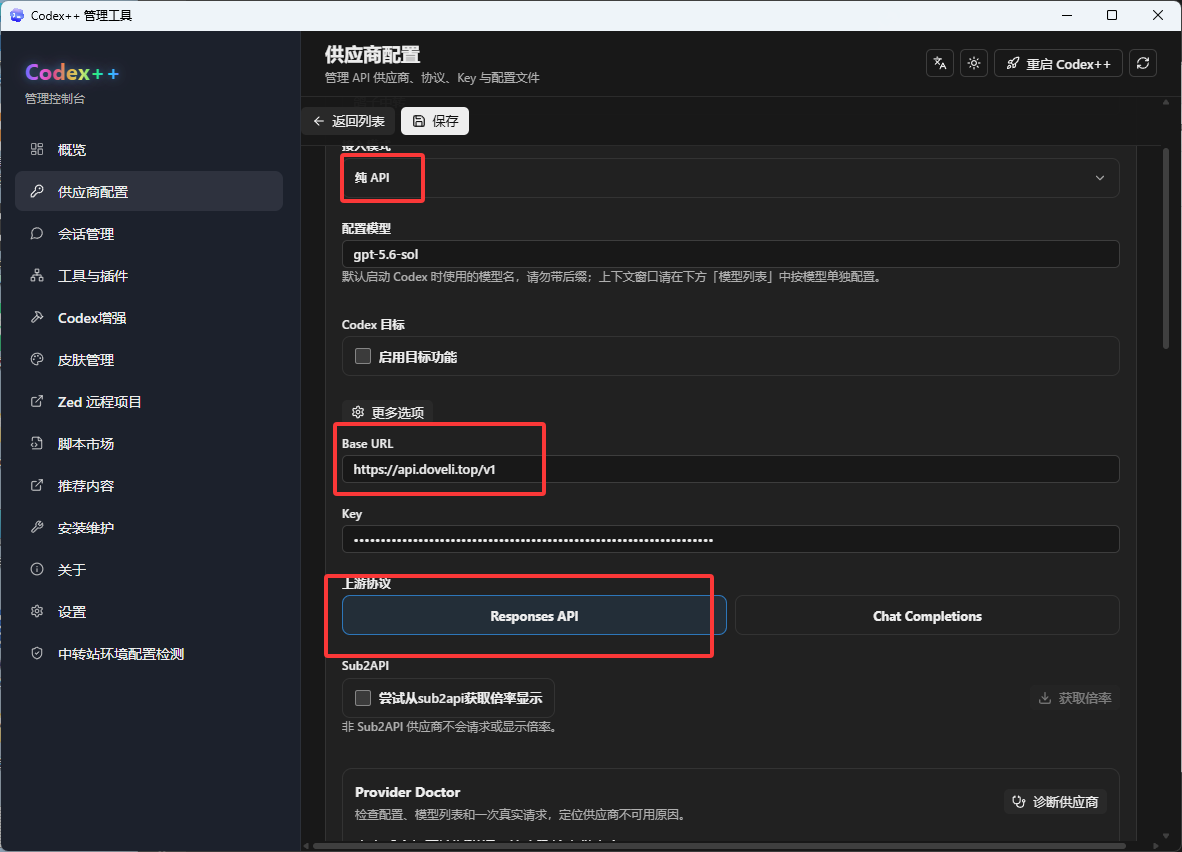
Task: Enable the 启用目标功能 checkbox
Action: [x=363, y=357]
